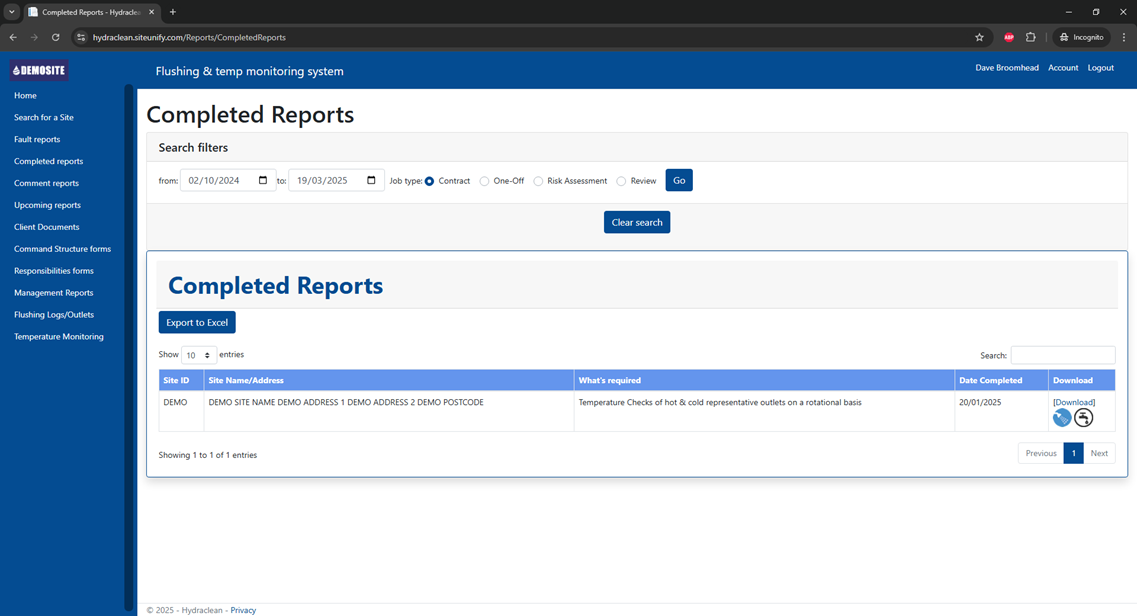Click Export to Excel
Image resolution: width=1137 pixels, height=616 pixels.
coord(197,322)
